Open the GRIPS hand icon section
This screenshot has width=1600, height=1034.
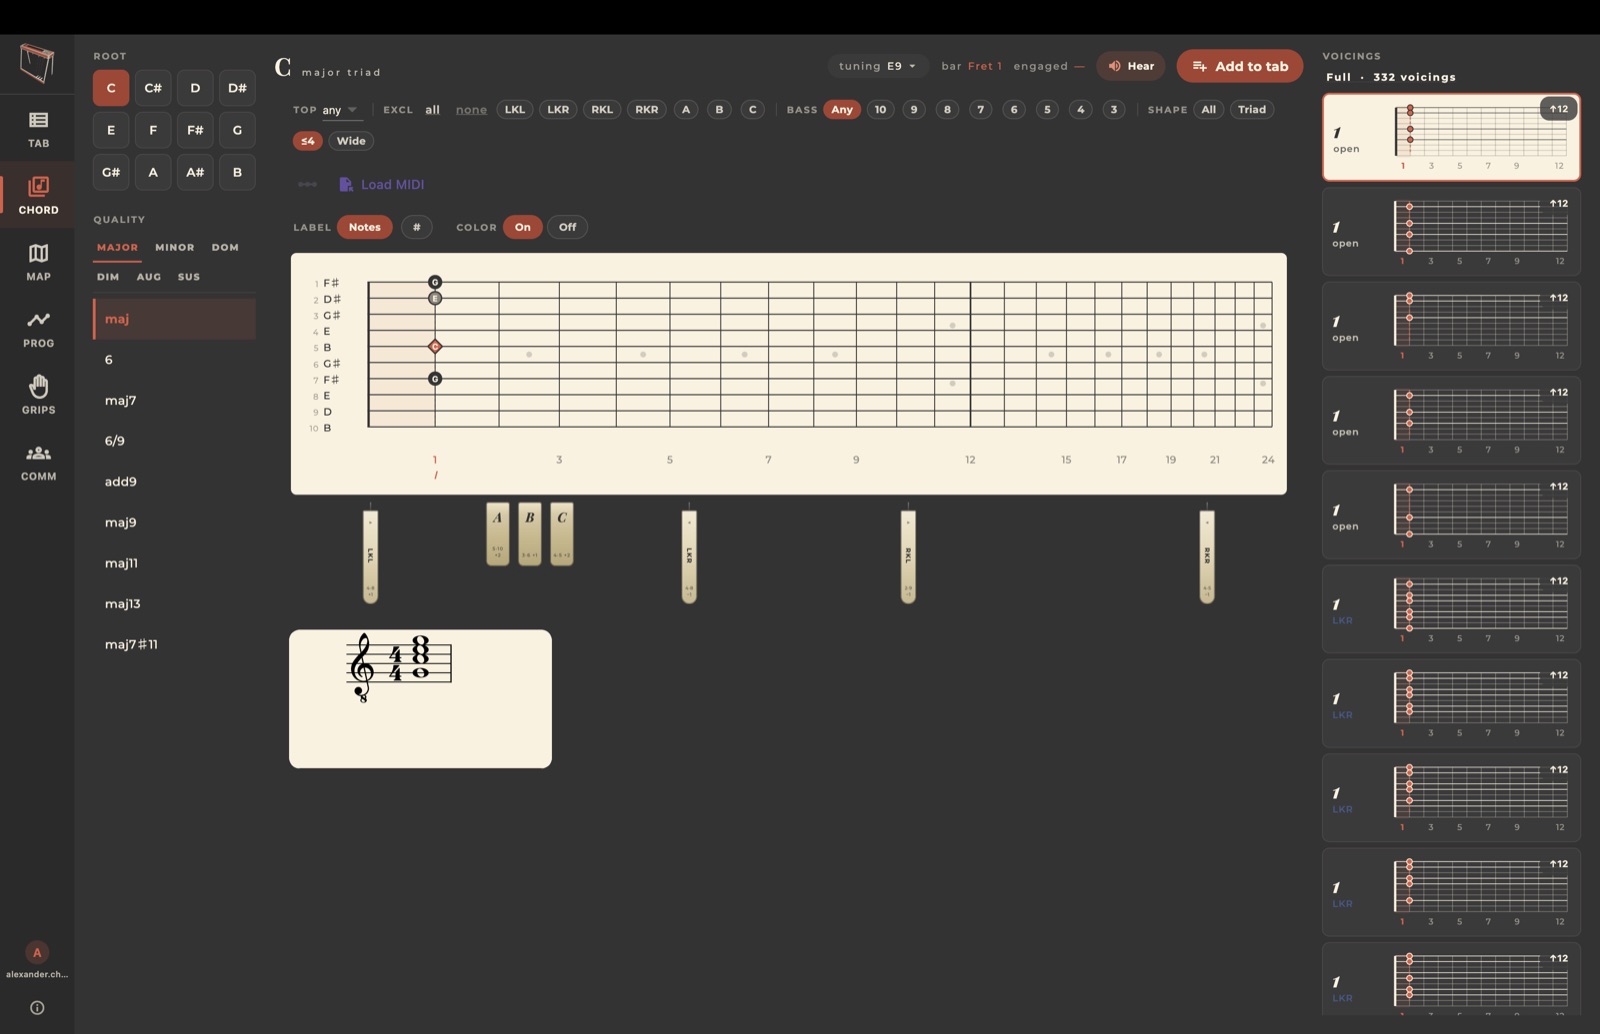pyautogui.click(x=38, y=395)
